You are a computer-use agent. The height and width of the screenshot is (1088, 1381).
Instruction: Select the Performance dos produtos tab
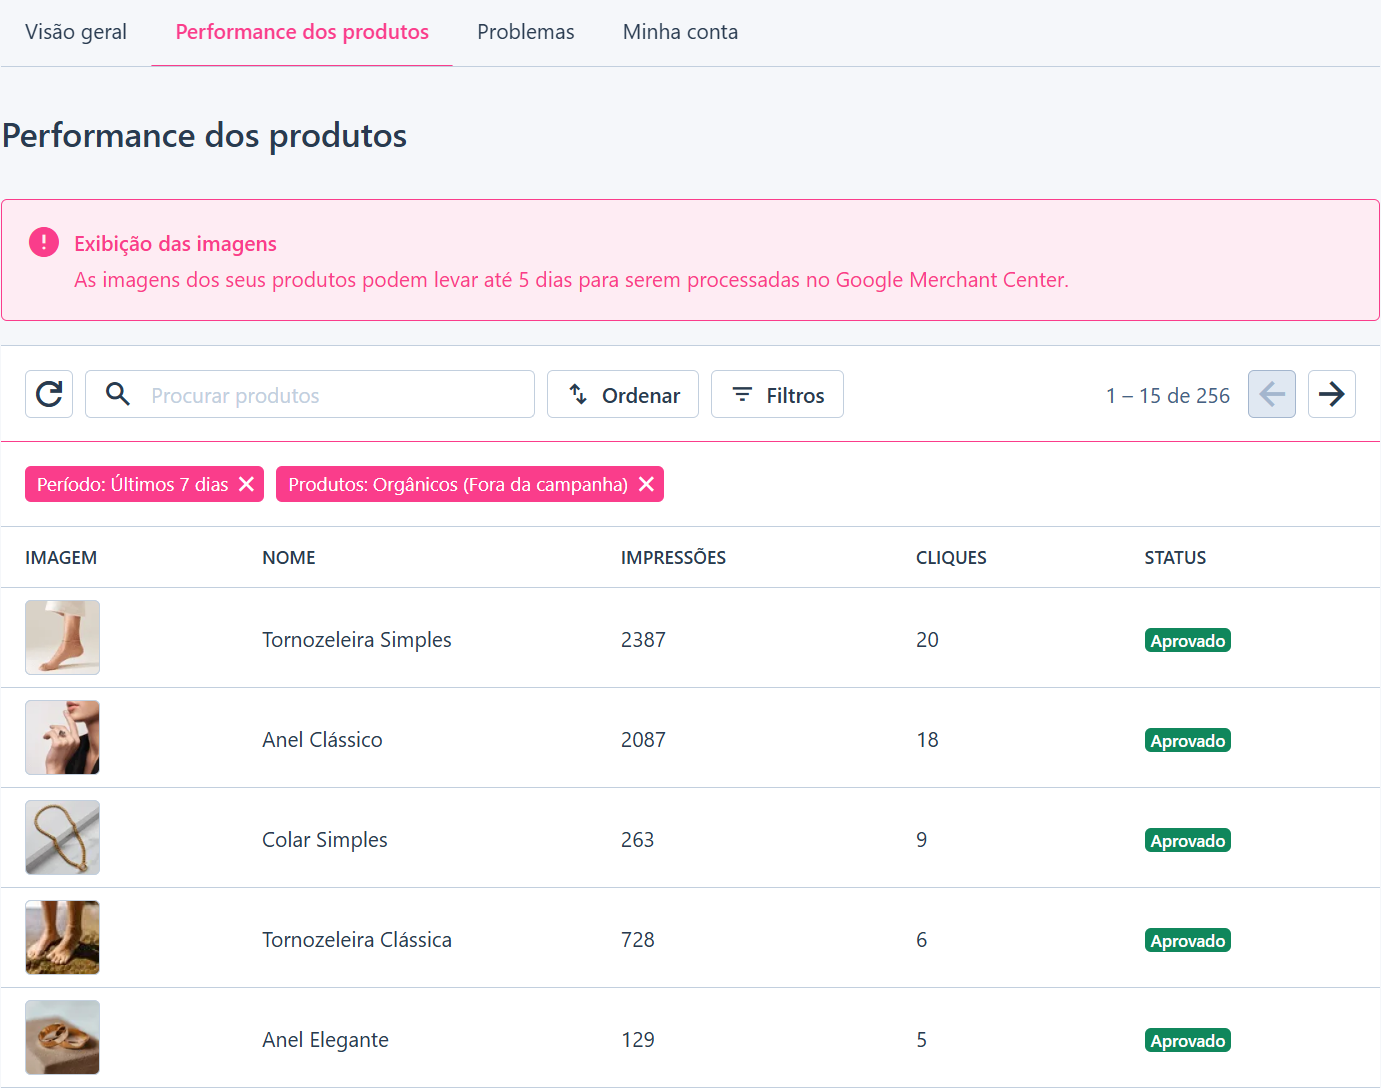[302, 32]
